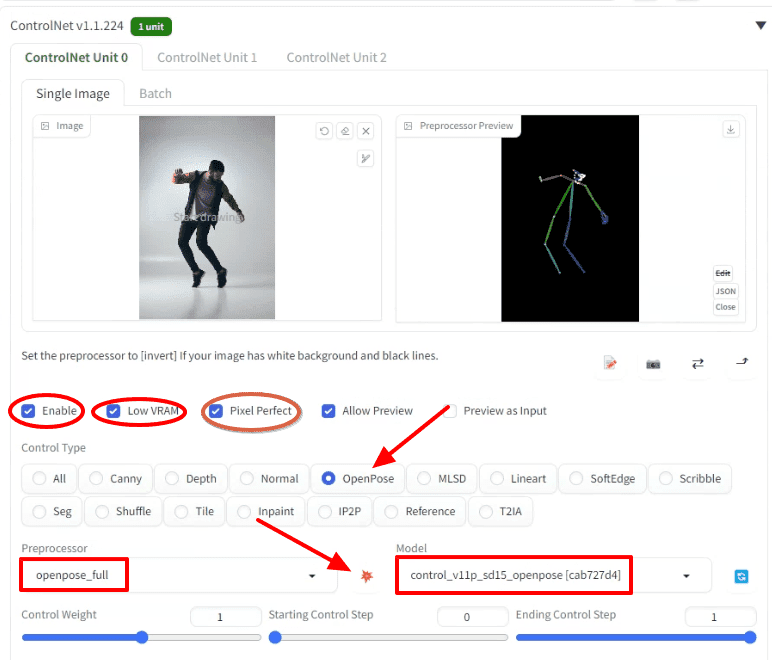Click the webcam camera icon

click(x=653, y=363)
